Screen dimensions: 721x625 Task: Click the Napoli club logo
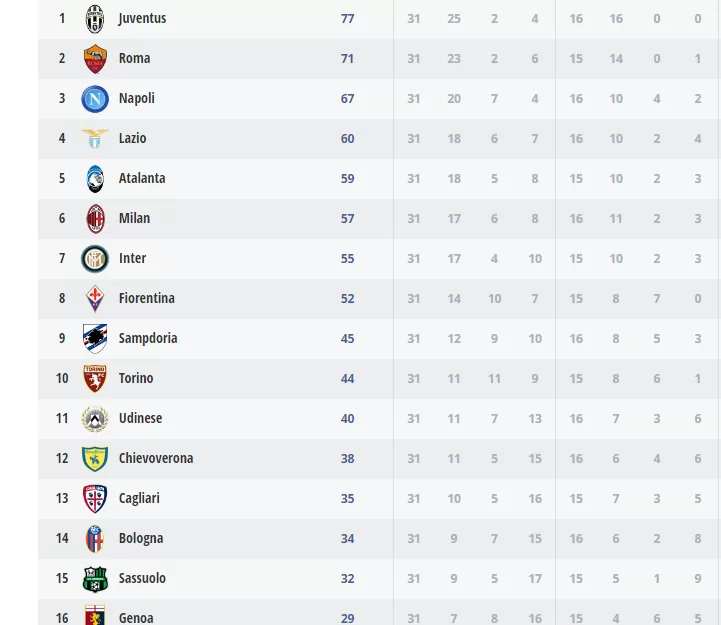(95, 99)
